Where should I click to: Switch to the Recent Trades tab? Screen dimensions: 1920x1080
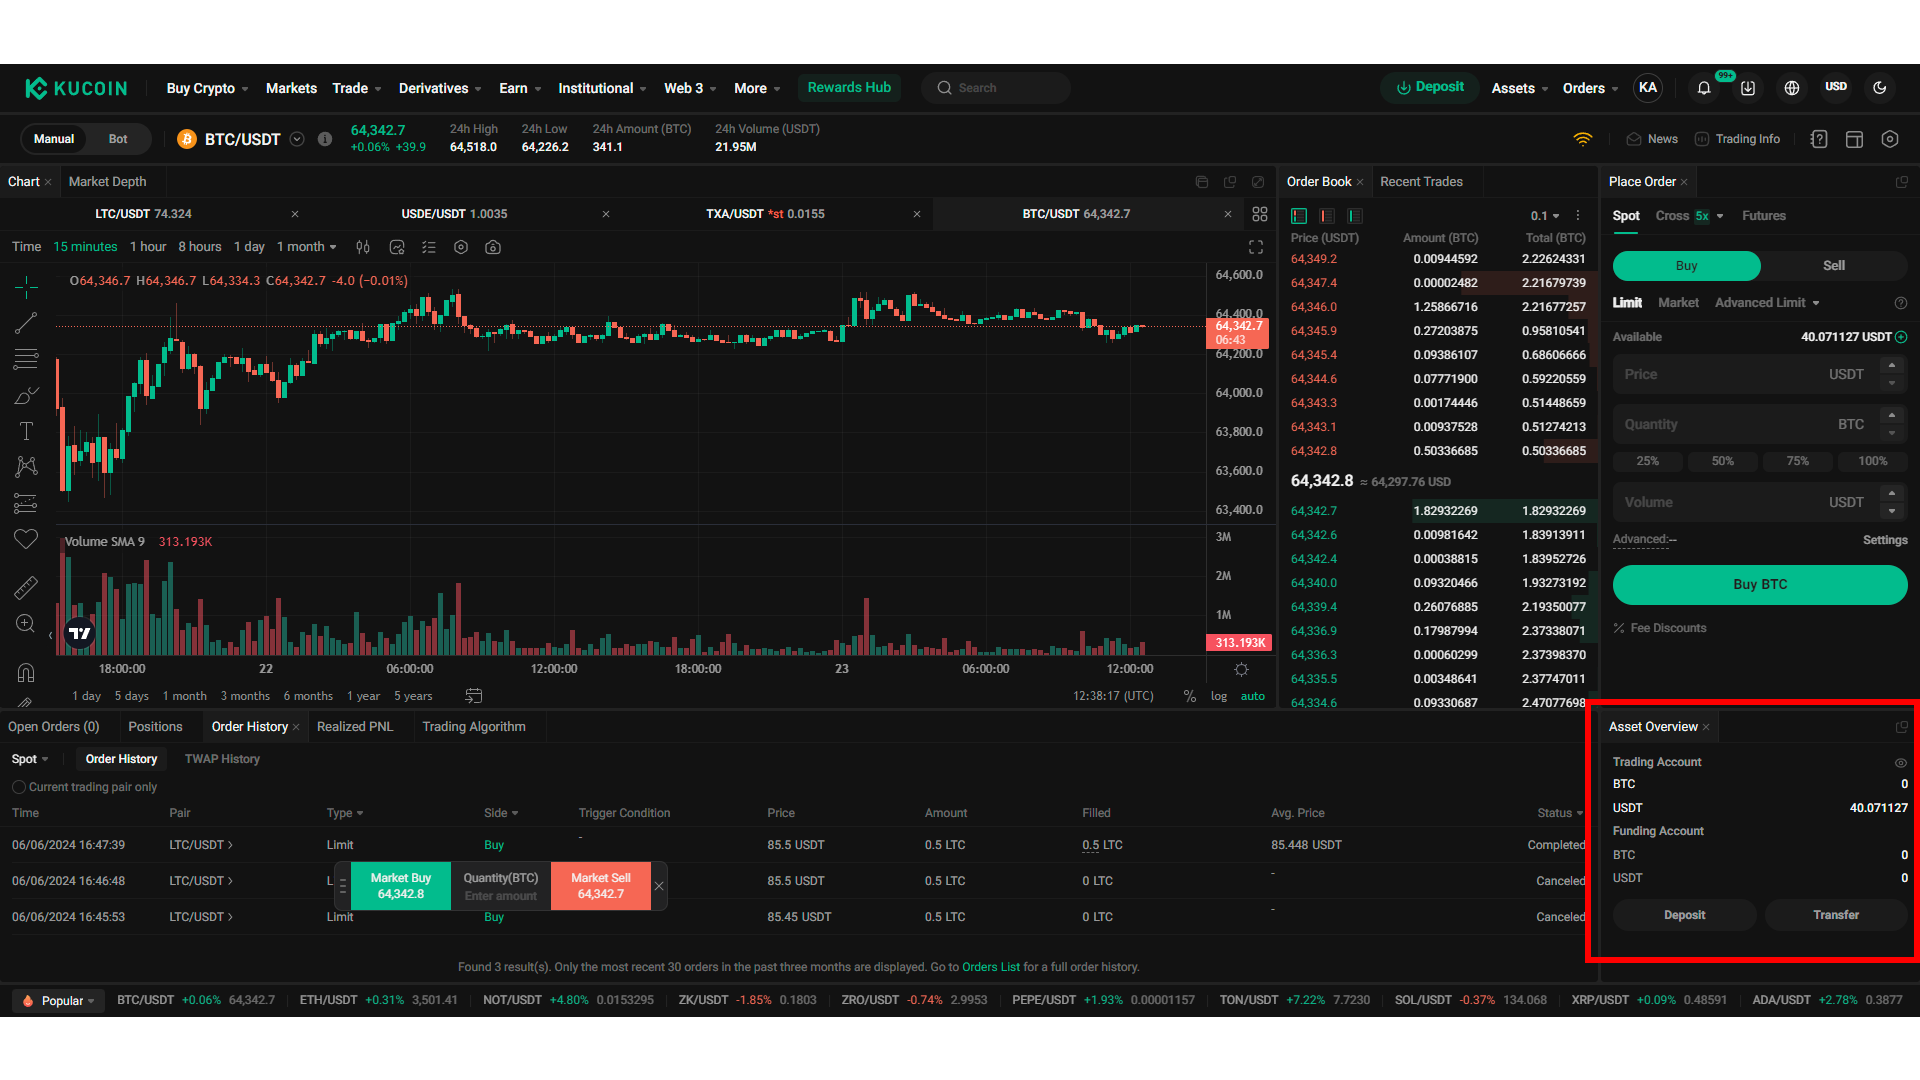pos(1422,181)
